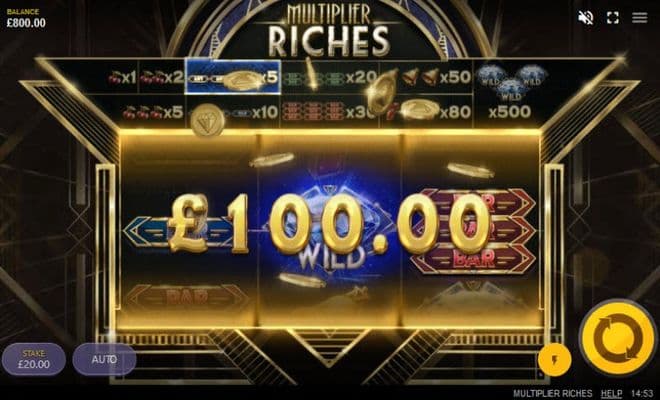Click the blue Wild diamond symbol
Image resolution: width=660 pixels, height=400 pixels.
(x=330, y=229)
